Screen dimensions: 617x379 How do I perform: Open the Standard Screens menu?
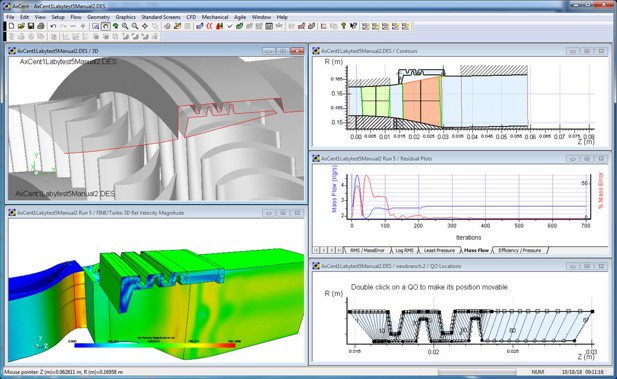161,17
